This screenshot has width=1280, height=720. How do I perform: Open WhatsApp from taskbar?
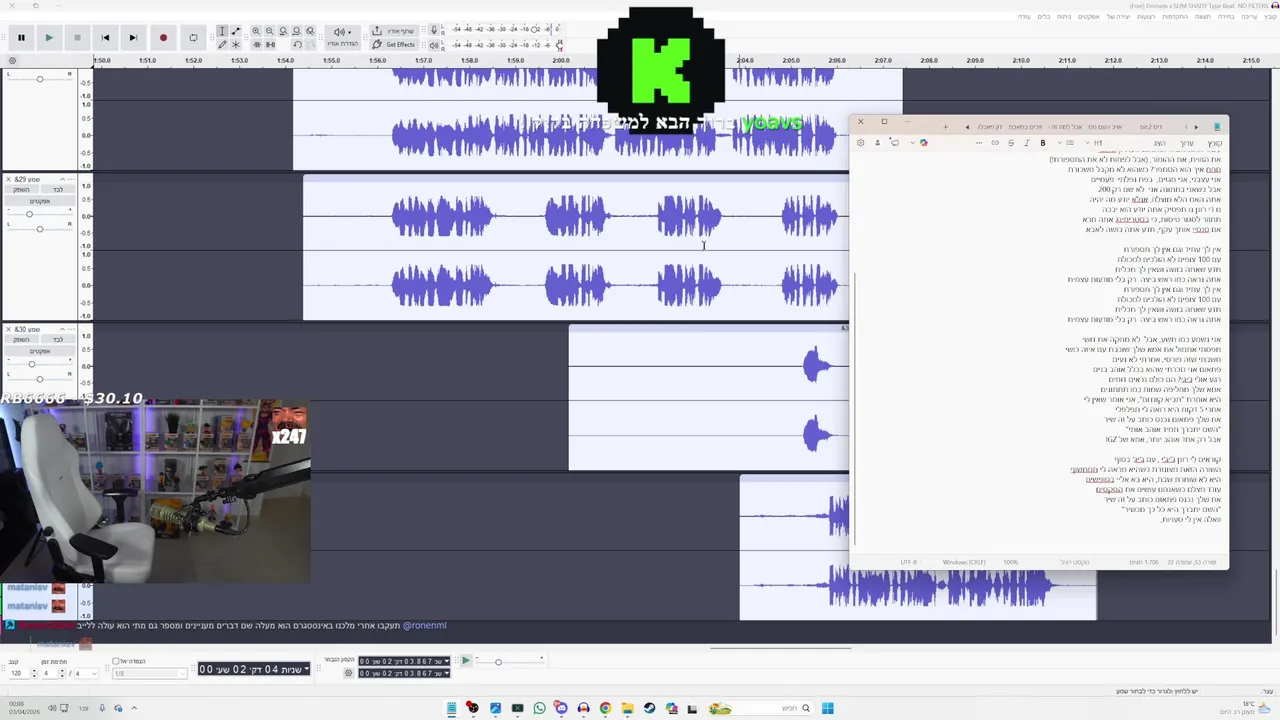click(x=540, y=708)
